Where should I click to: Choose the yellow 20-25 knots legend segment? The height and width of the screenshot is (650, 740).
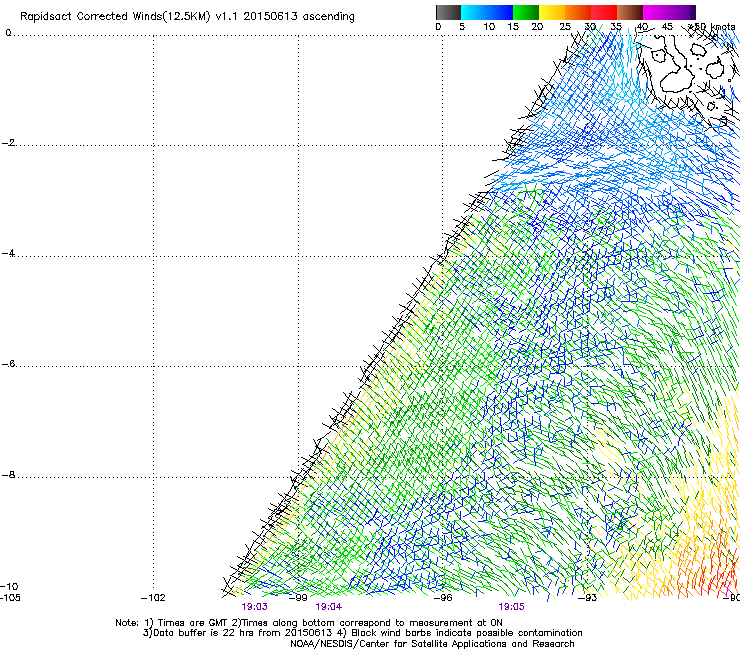(552, 12)
